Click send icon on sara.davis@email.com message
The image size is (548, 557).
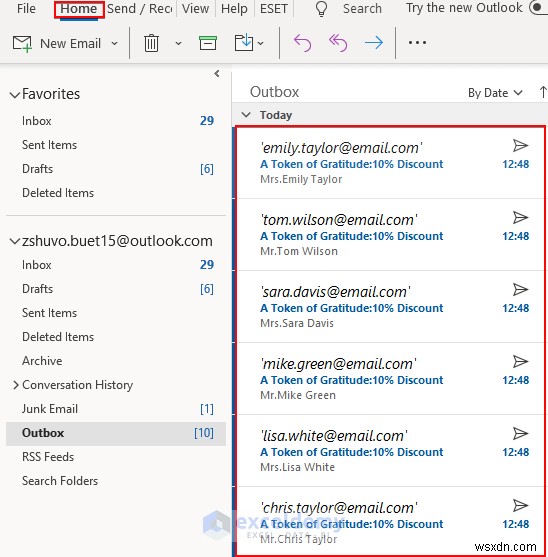click(x=521, y=290)
